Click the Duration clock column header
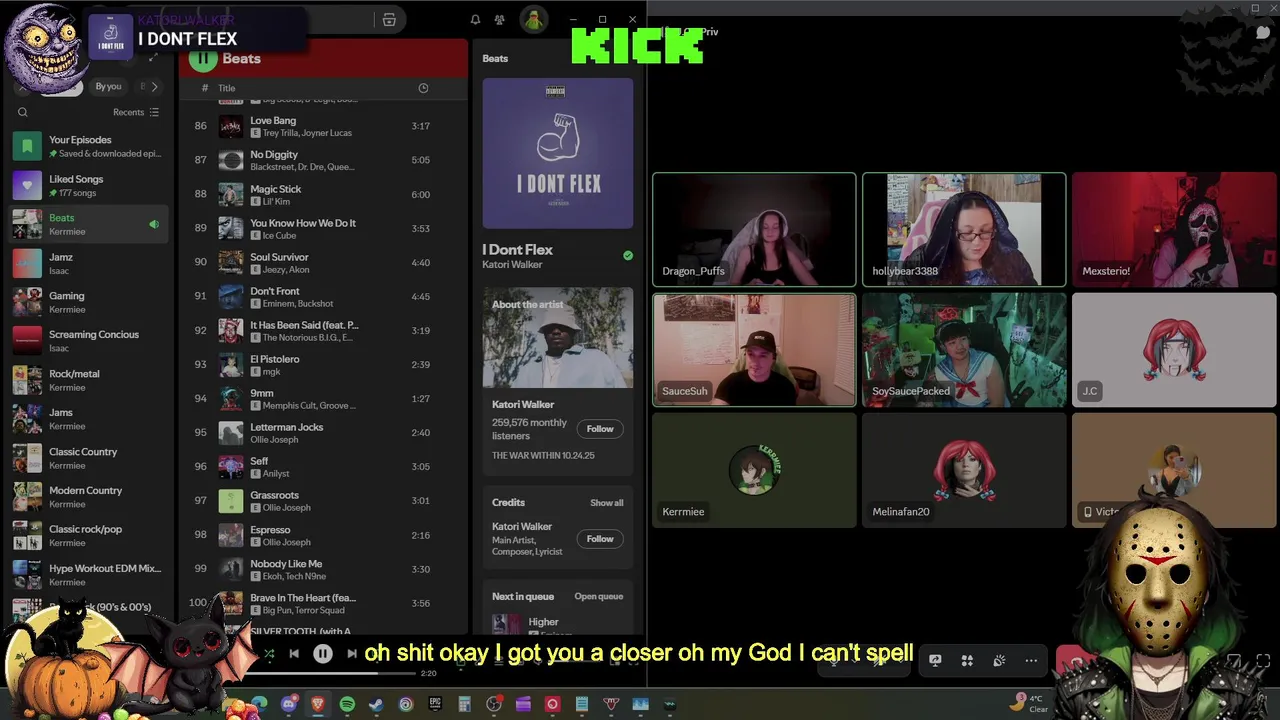 pos(423,88)
